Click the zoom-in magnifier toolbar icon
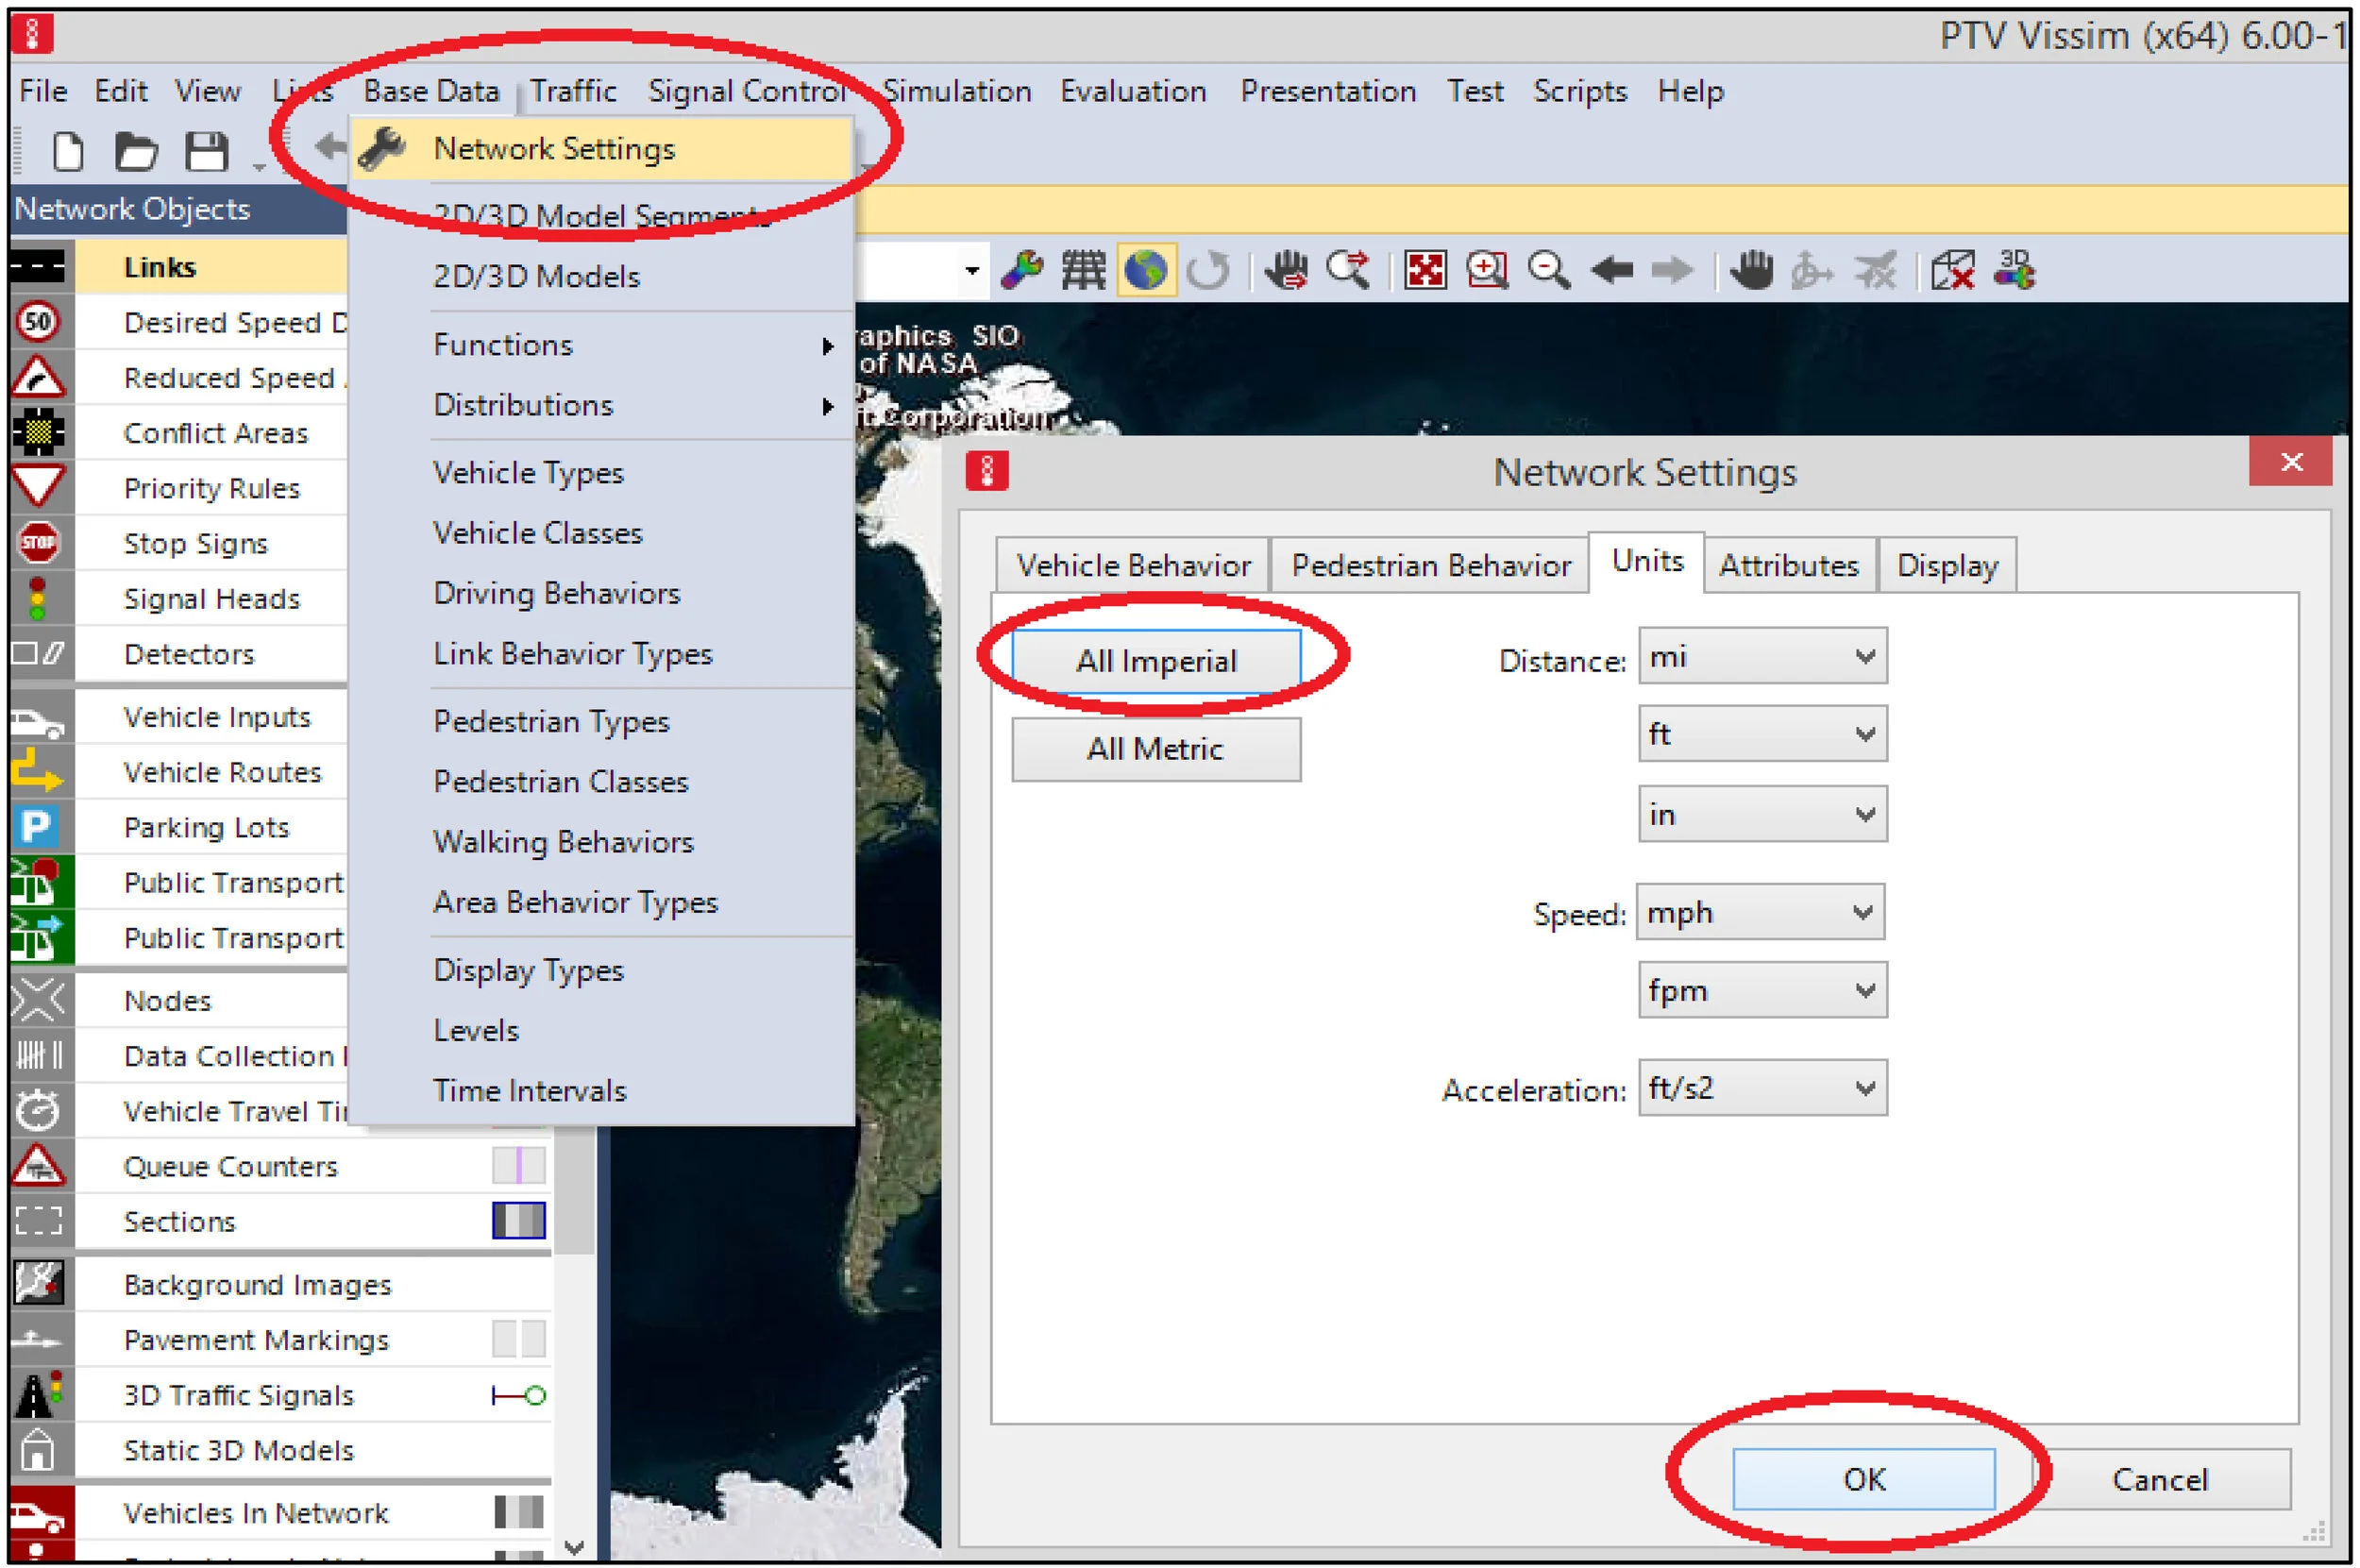This screenshot has width=2360, height=1568. coord(1486,270)
